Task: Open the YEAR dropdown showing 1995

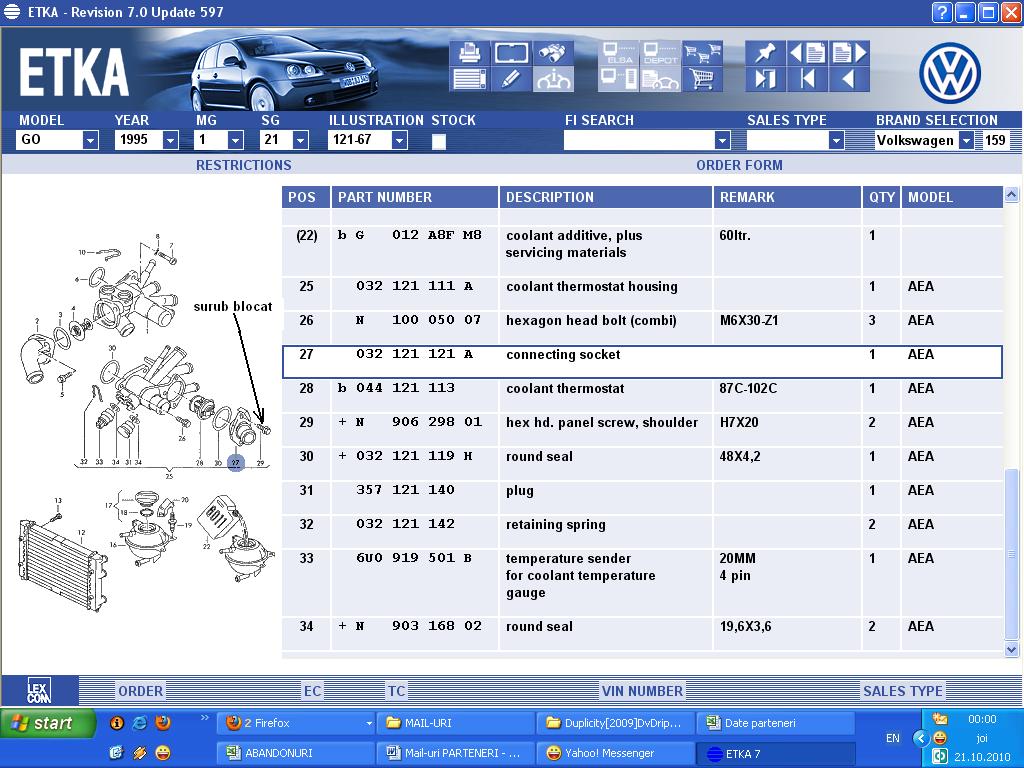Action: [170, 140]
